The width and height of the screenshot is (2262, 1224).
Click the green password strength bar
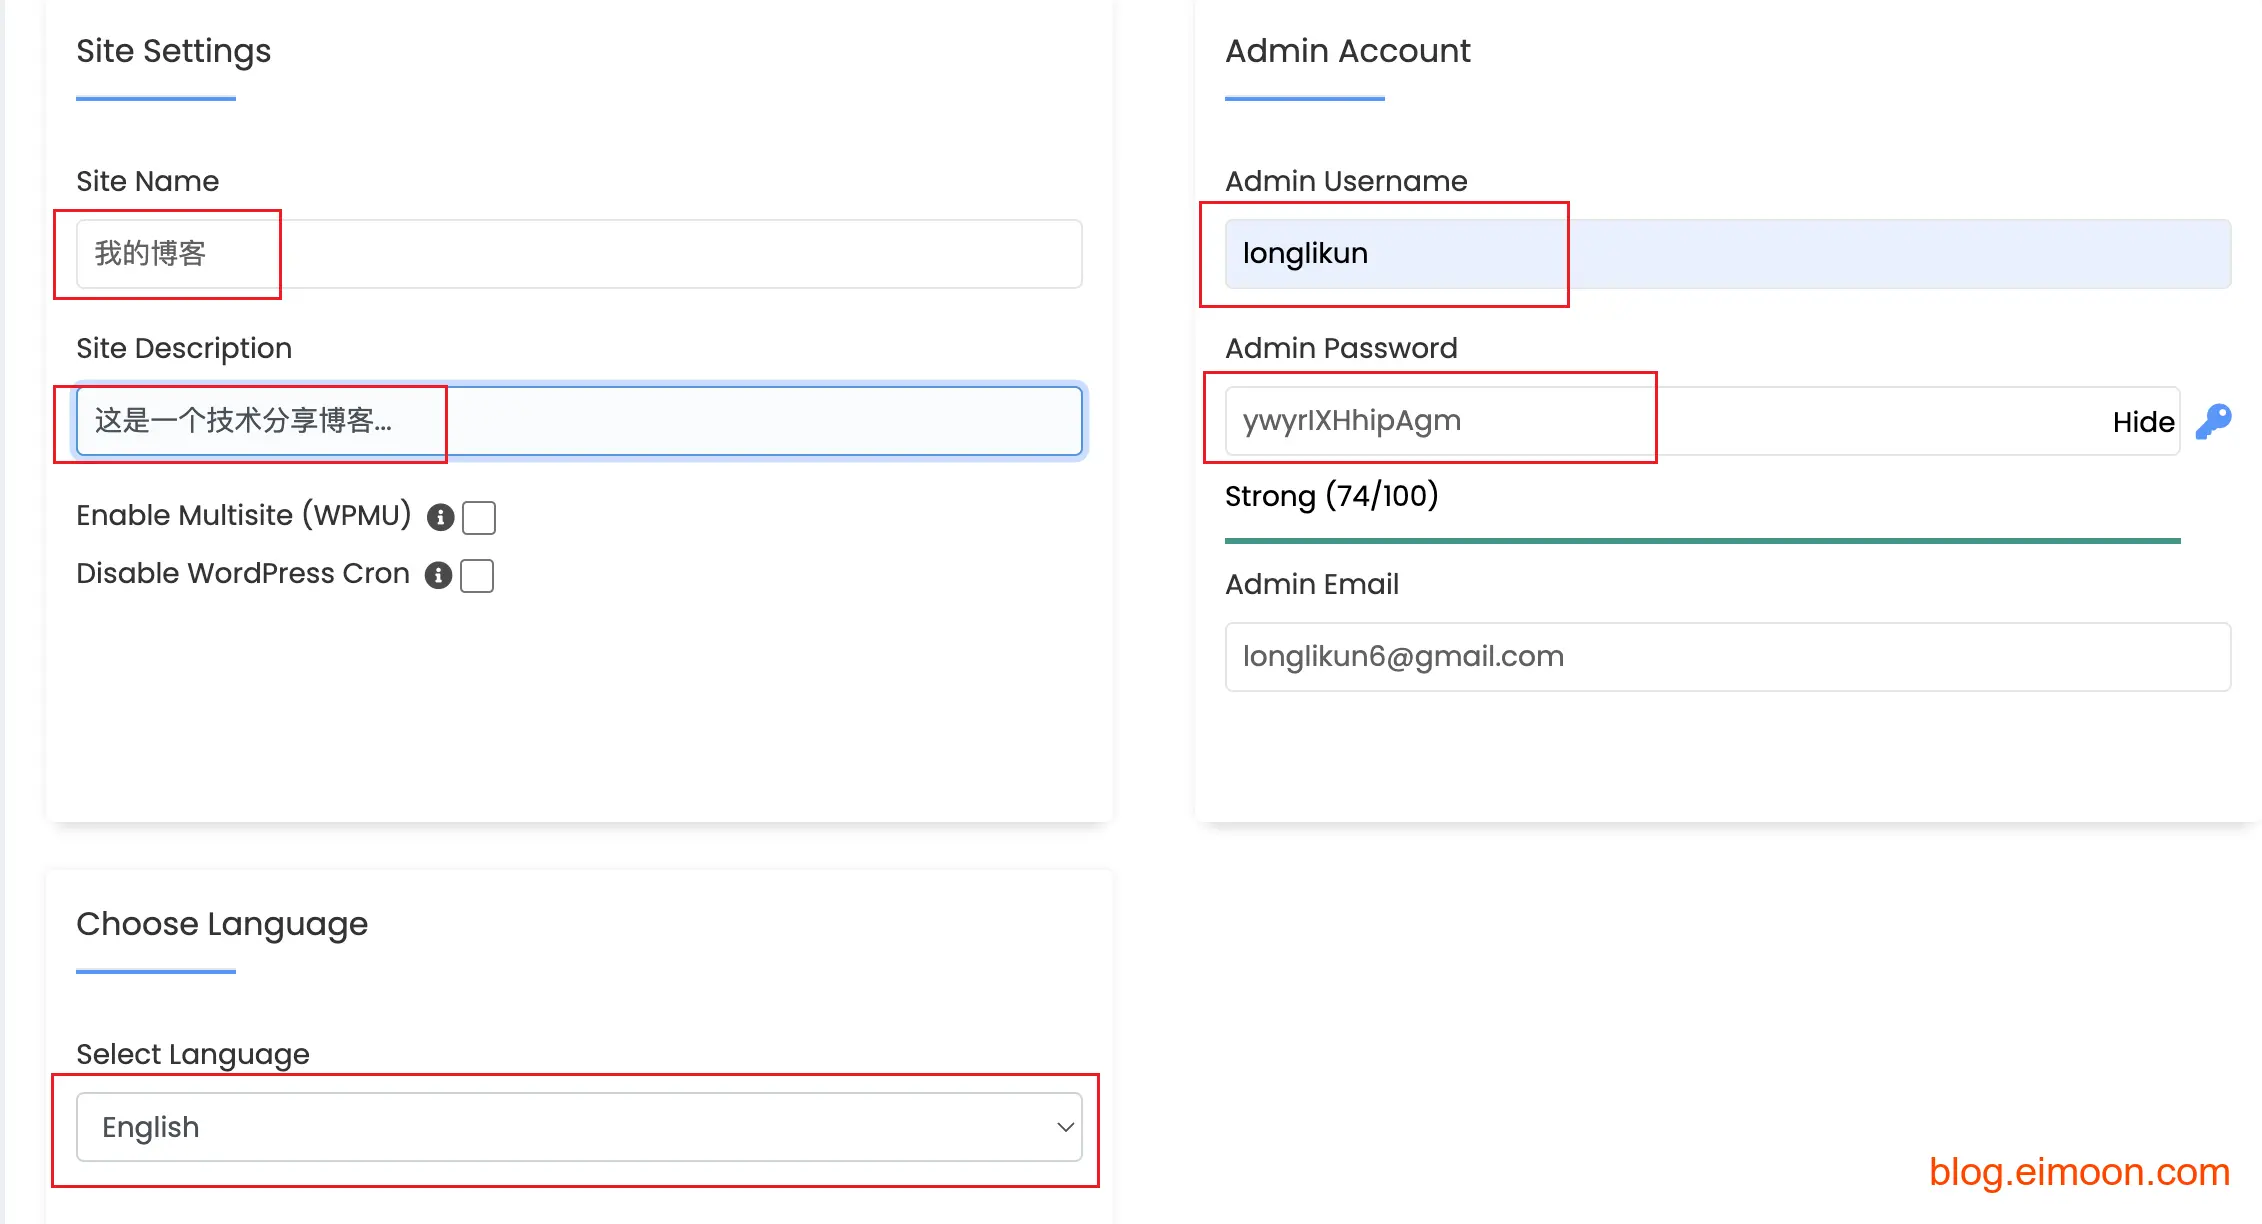[x=1702, y=541]
